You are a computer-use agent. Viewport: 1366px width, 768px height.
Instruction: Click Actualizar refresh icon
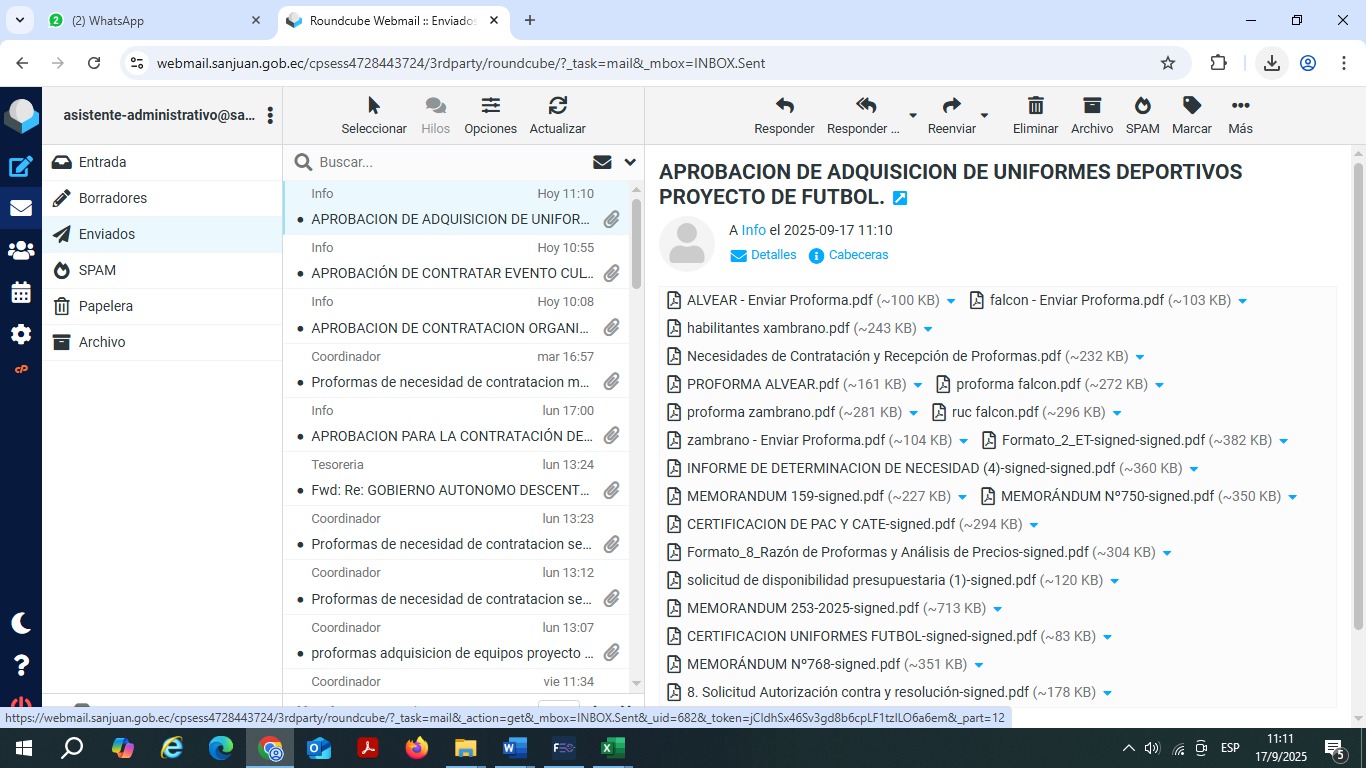tap(557, 107)
